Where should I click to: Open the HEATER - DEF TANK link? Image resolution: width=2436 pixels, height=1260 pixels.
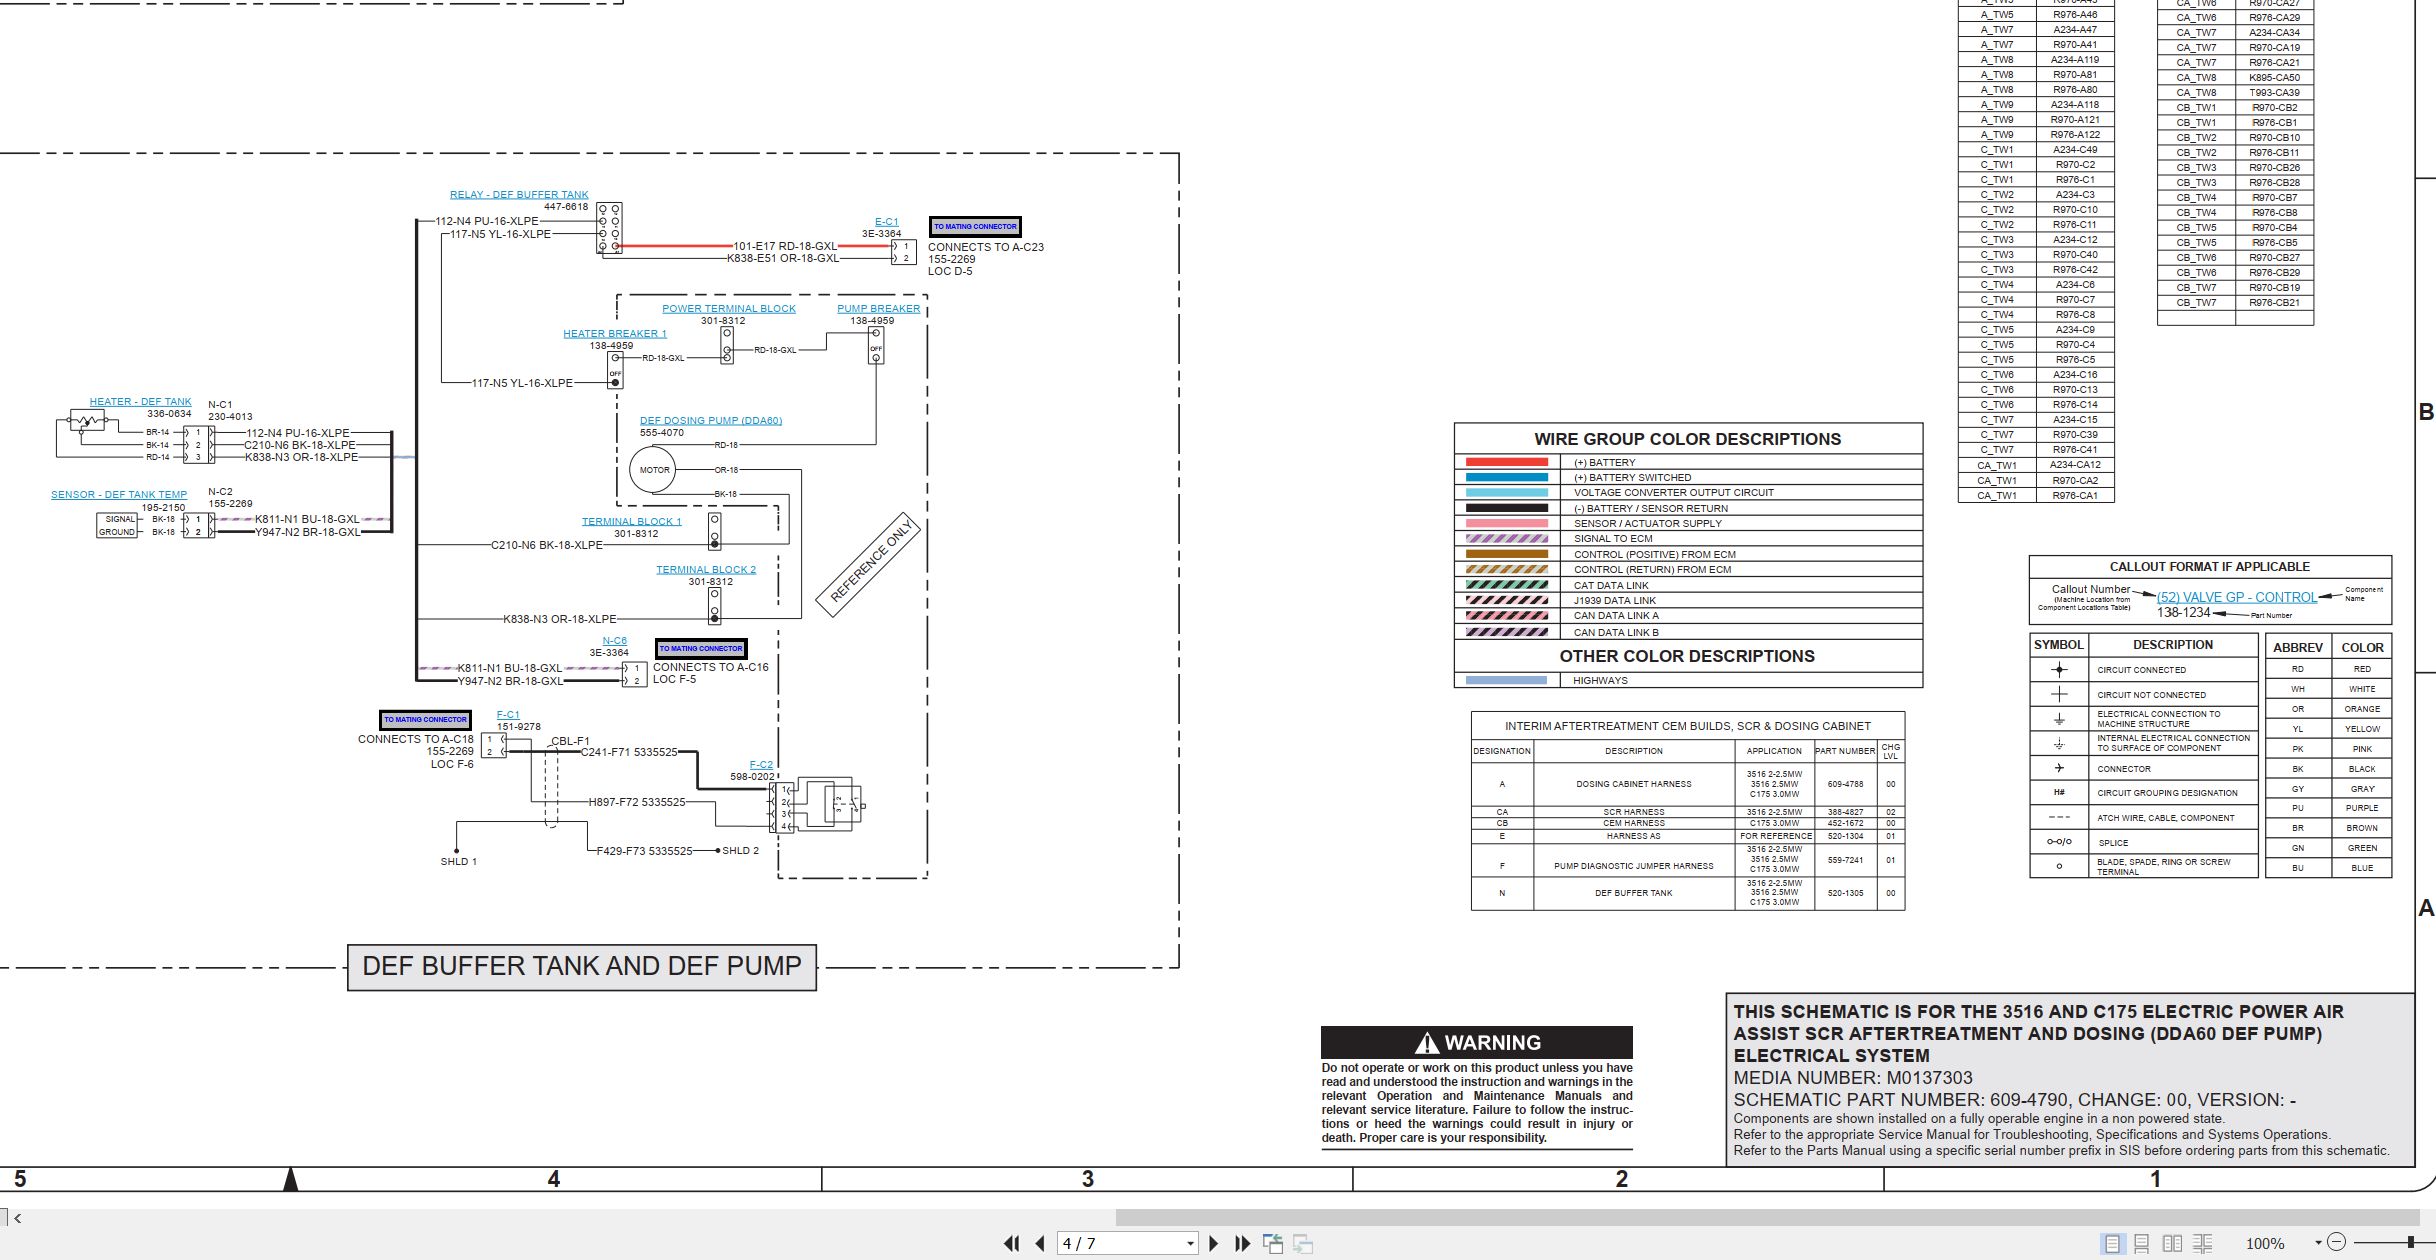[x=140, y=402]
